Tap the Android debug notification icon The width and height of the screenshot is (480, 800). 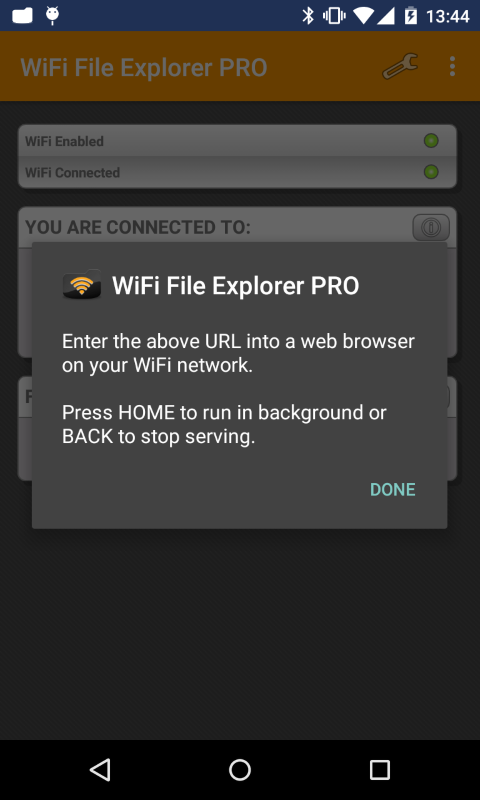tap(52, 16)
